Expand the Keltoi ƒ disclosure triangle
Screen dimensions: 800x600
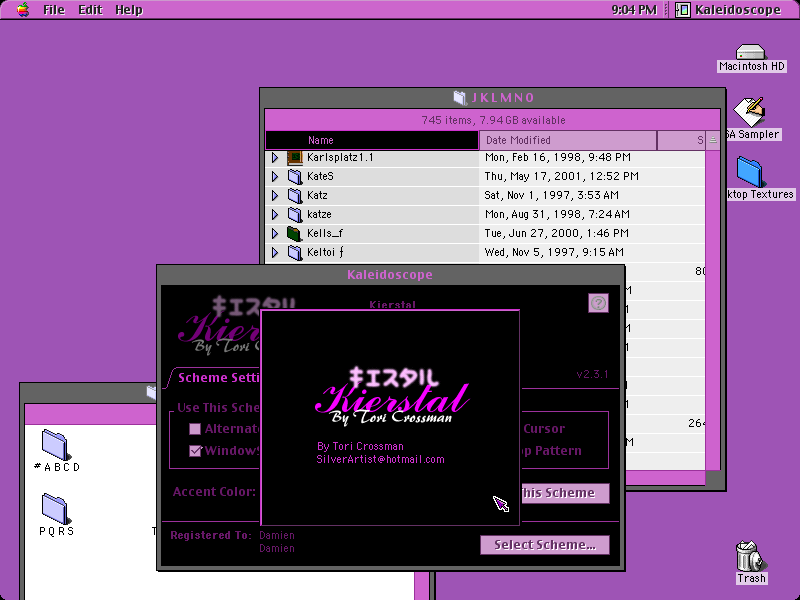[275, 253]
